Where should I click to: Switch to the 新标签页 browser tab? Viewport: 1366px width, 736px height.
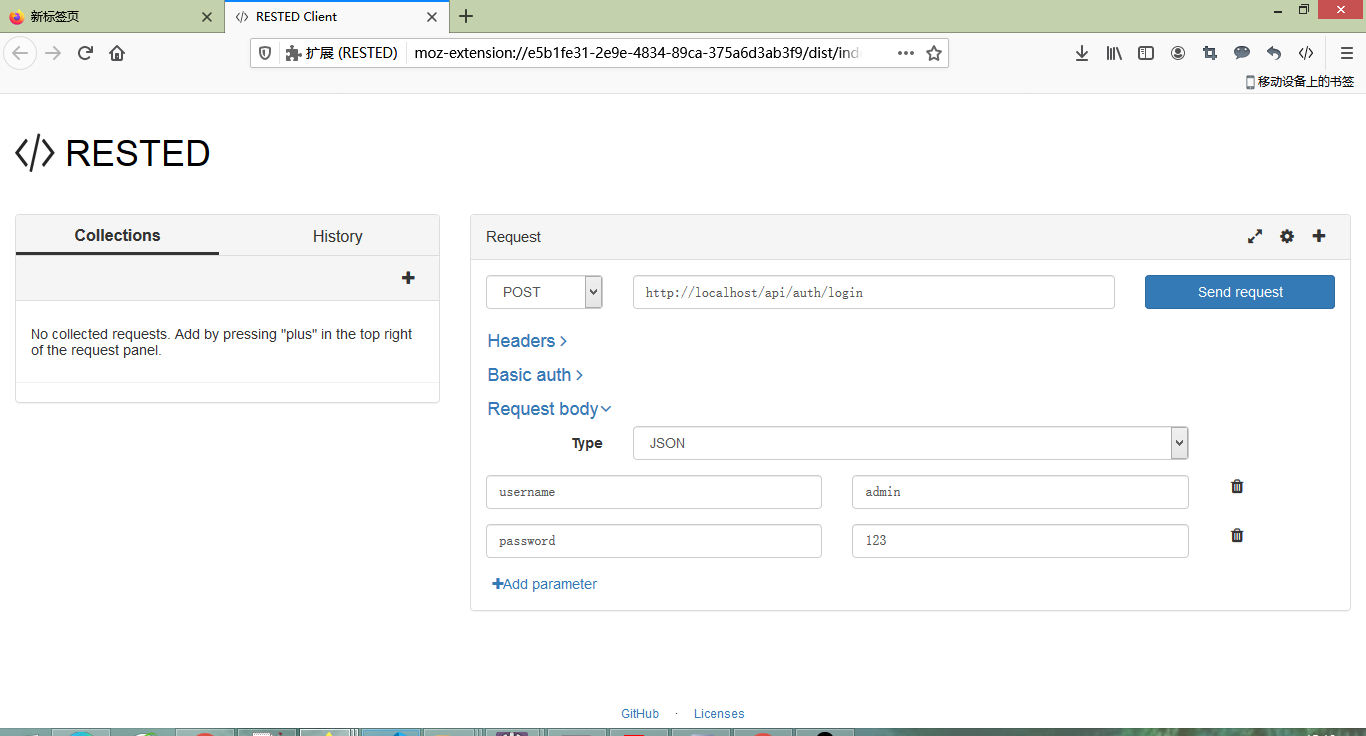[112, 17]
